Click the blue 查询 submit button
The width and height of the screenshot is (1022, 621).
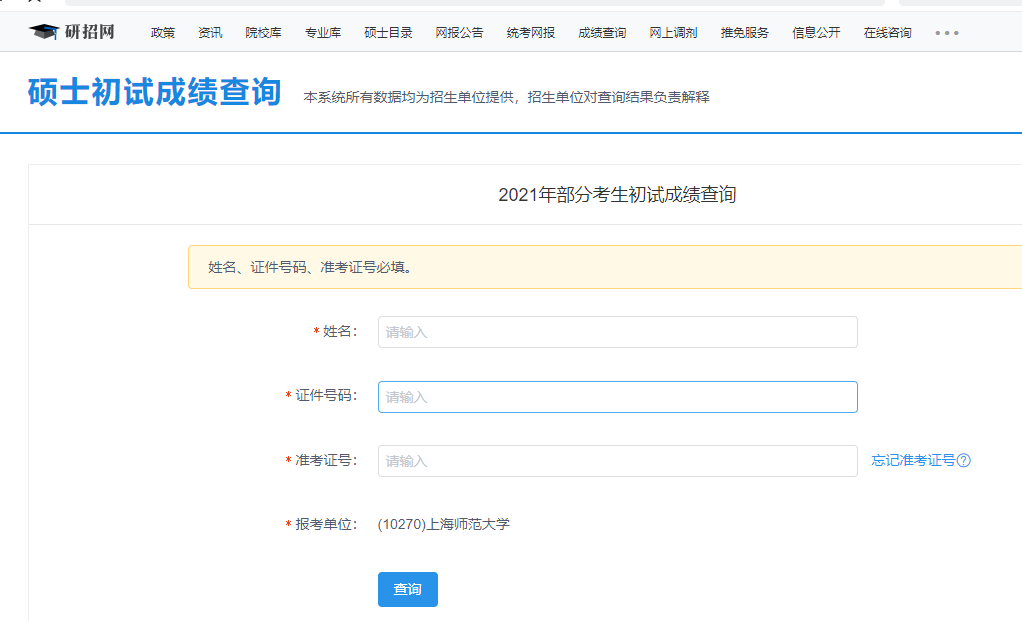(x=407, y=589)
